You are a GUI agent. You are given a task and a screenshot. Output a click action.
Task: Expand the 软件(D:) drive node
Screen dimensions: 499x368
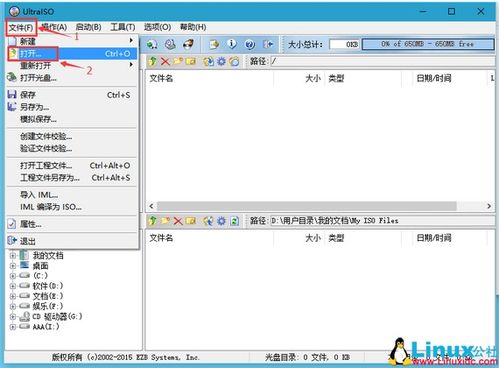point(13,286)
